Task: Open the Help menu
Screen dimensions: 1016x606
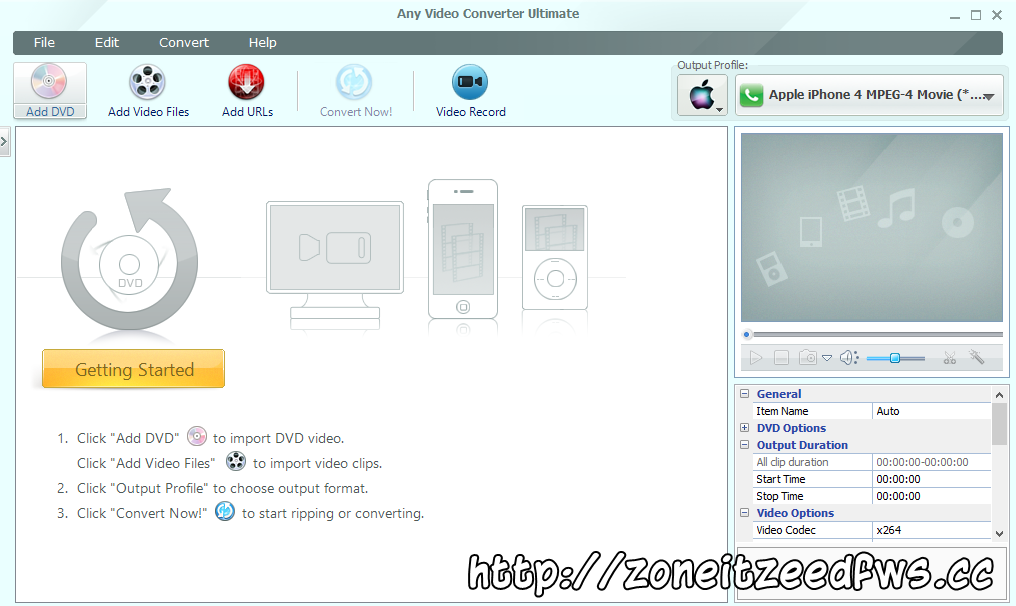Action: click(262, 42)
